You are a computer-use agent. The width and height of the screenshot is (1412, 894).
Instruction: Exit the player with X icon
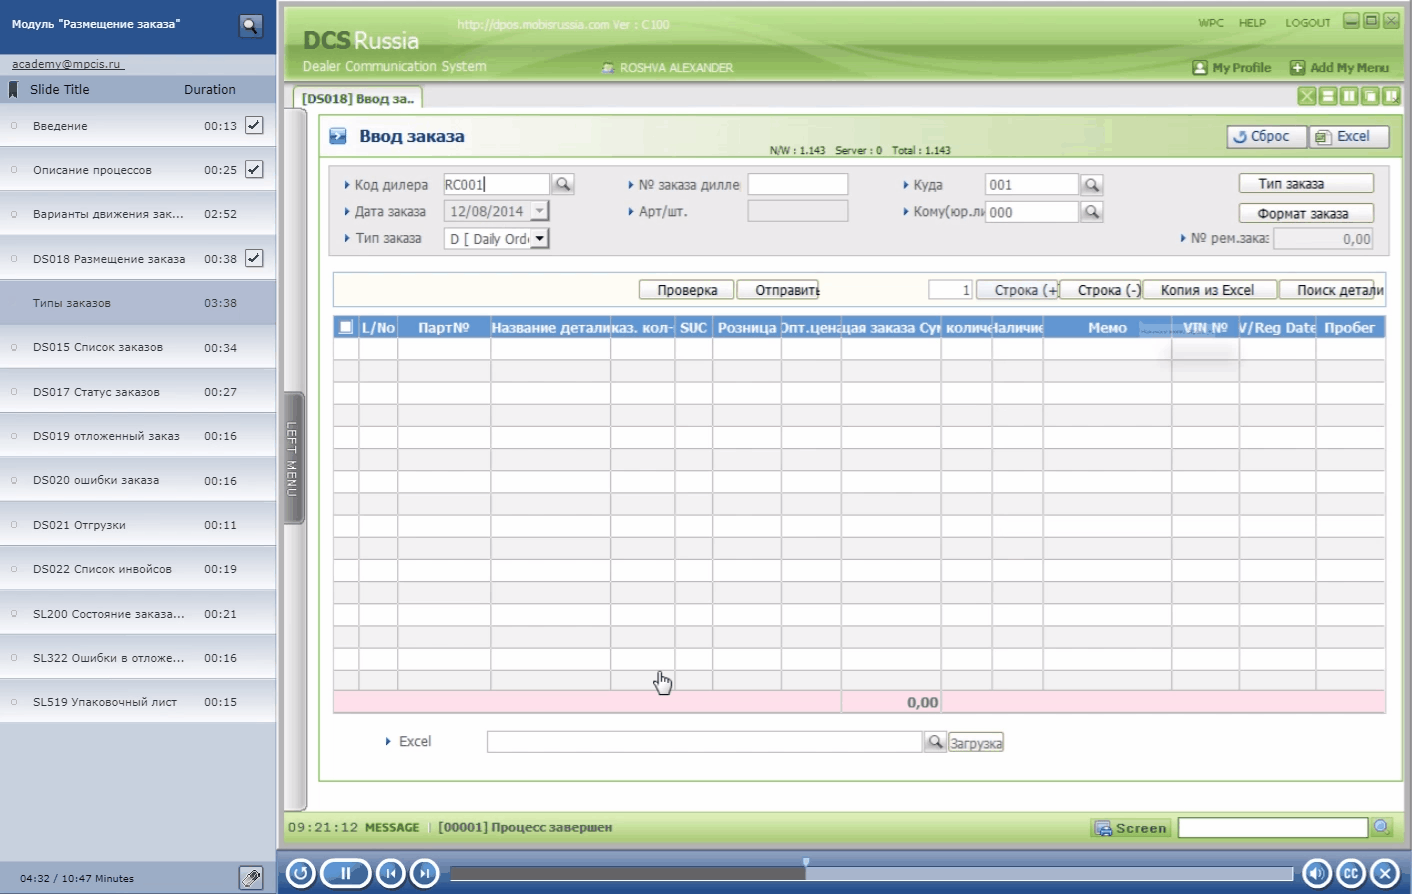[1385, 873]
